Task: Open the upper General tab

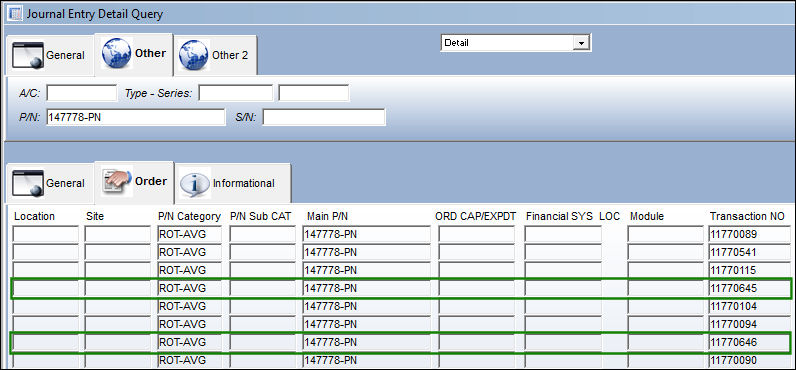Action: [49, 55]
